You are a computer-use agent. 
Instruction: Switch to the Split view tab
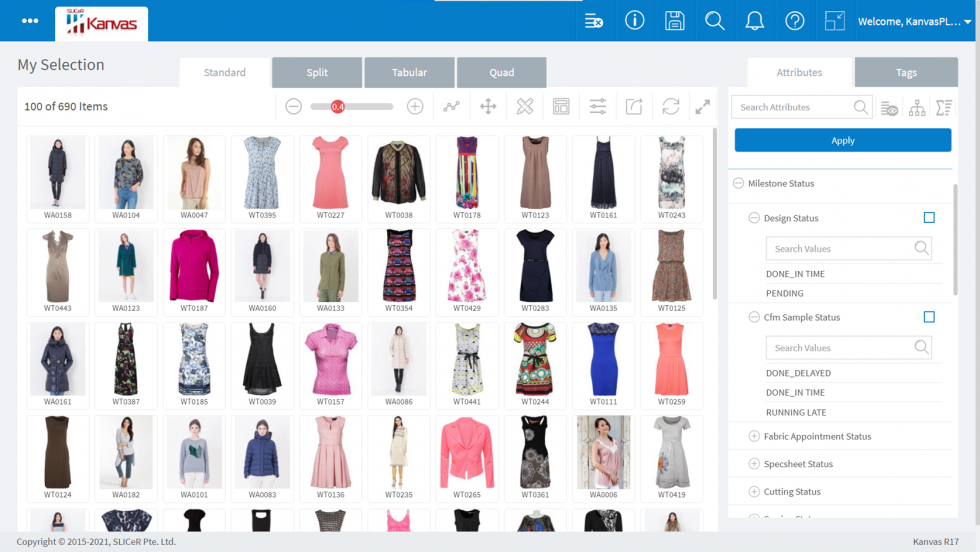317,73
